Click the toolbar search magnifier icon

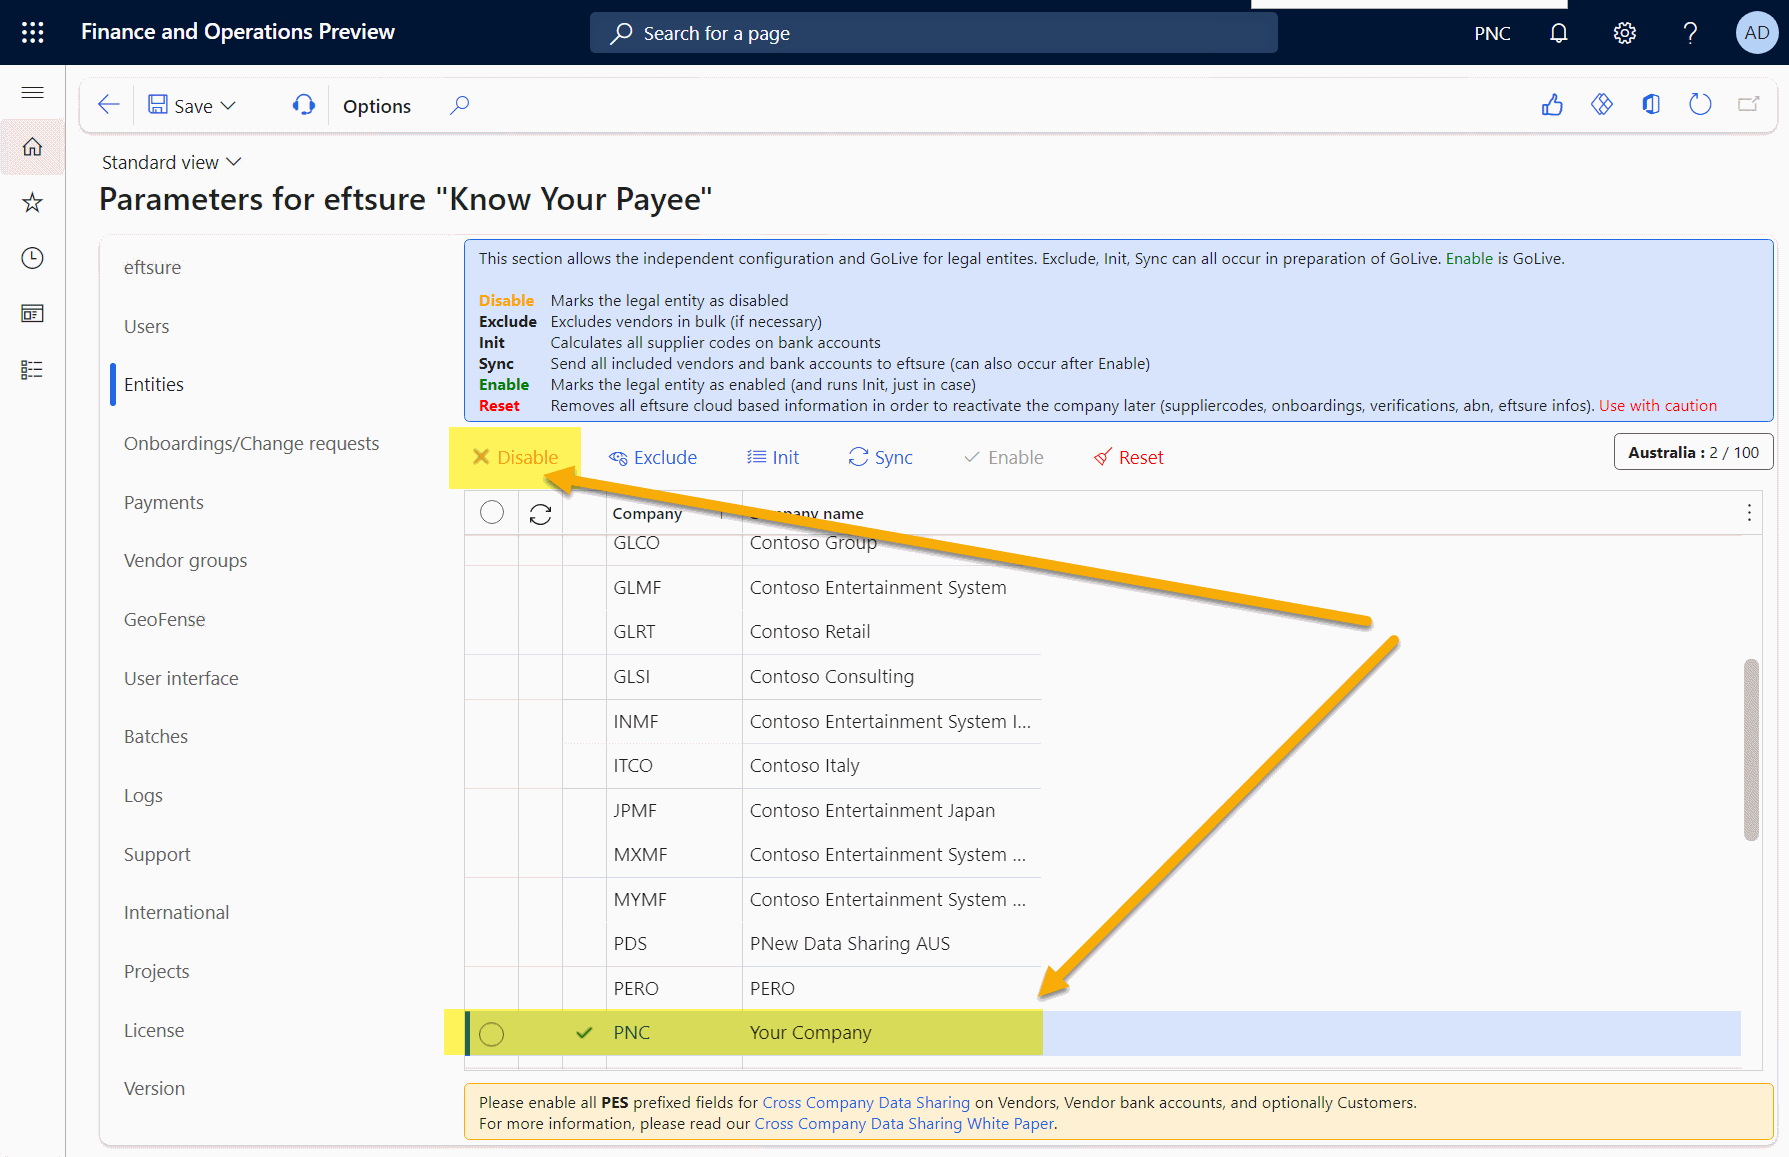(x=459, y=105)
